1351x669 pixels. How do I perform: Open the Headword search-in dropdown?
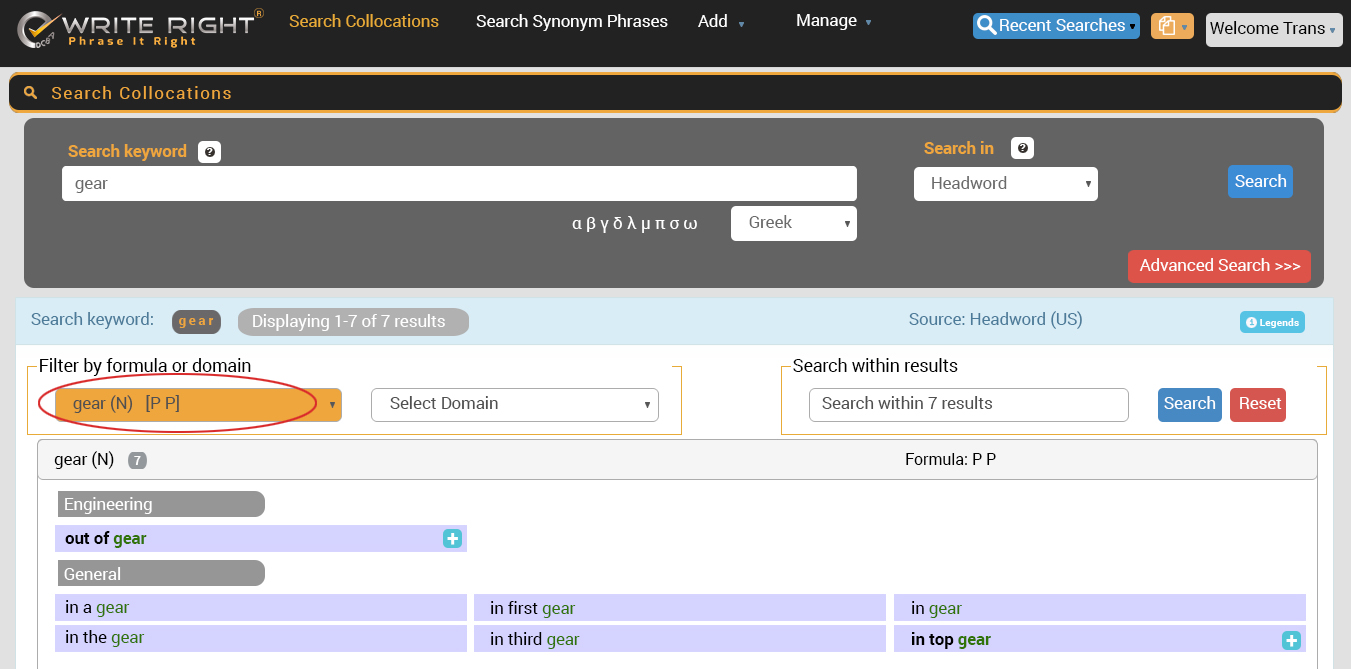coord(1005,184)
